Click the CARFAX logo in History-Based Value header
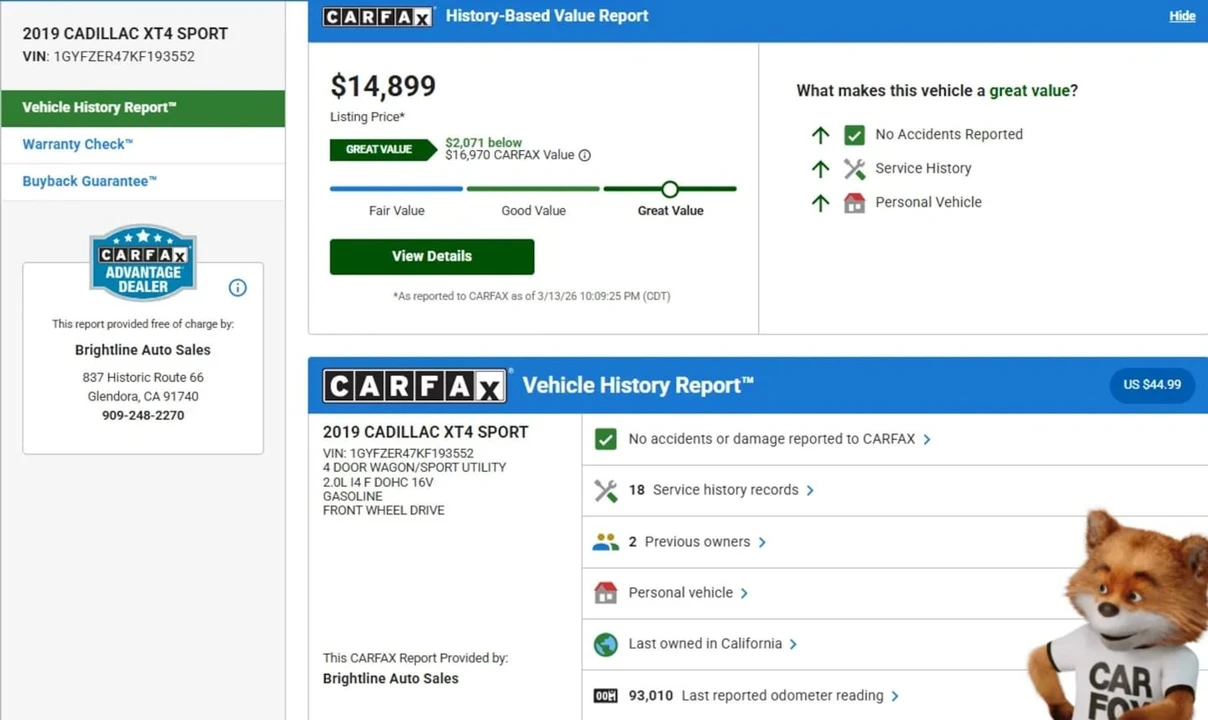1208x720 pixels. click(x=379, y=16)
